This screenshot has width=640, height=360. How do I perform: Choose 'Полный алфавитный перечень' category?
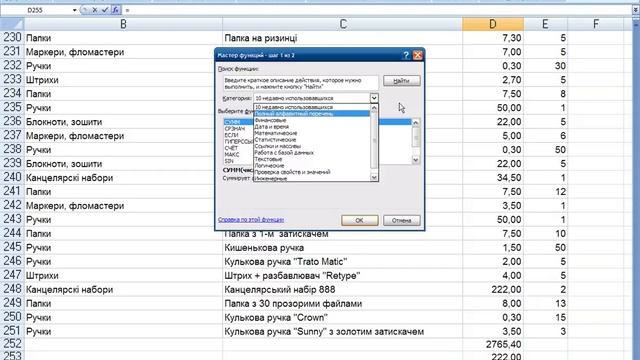(311, 113)
